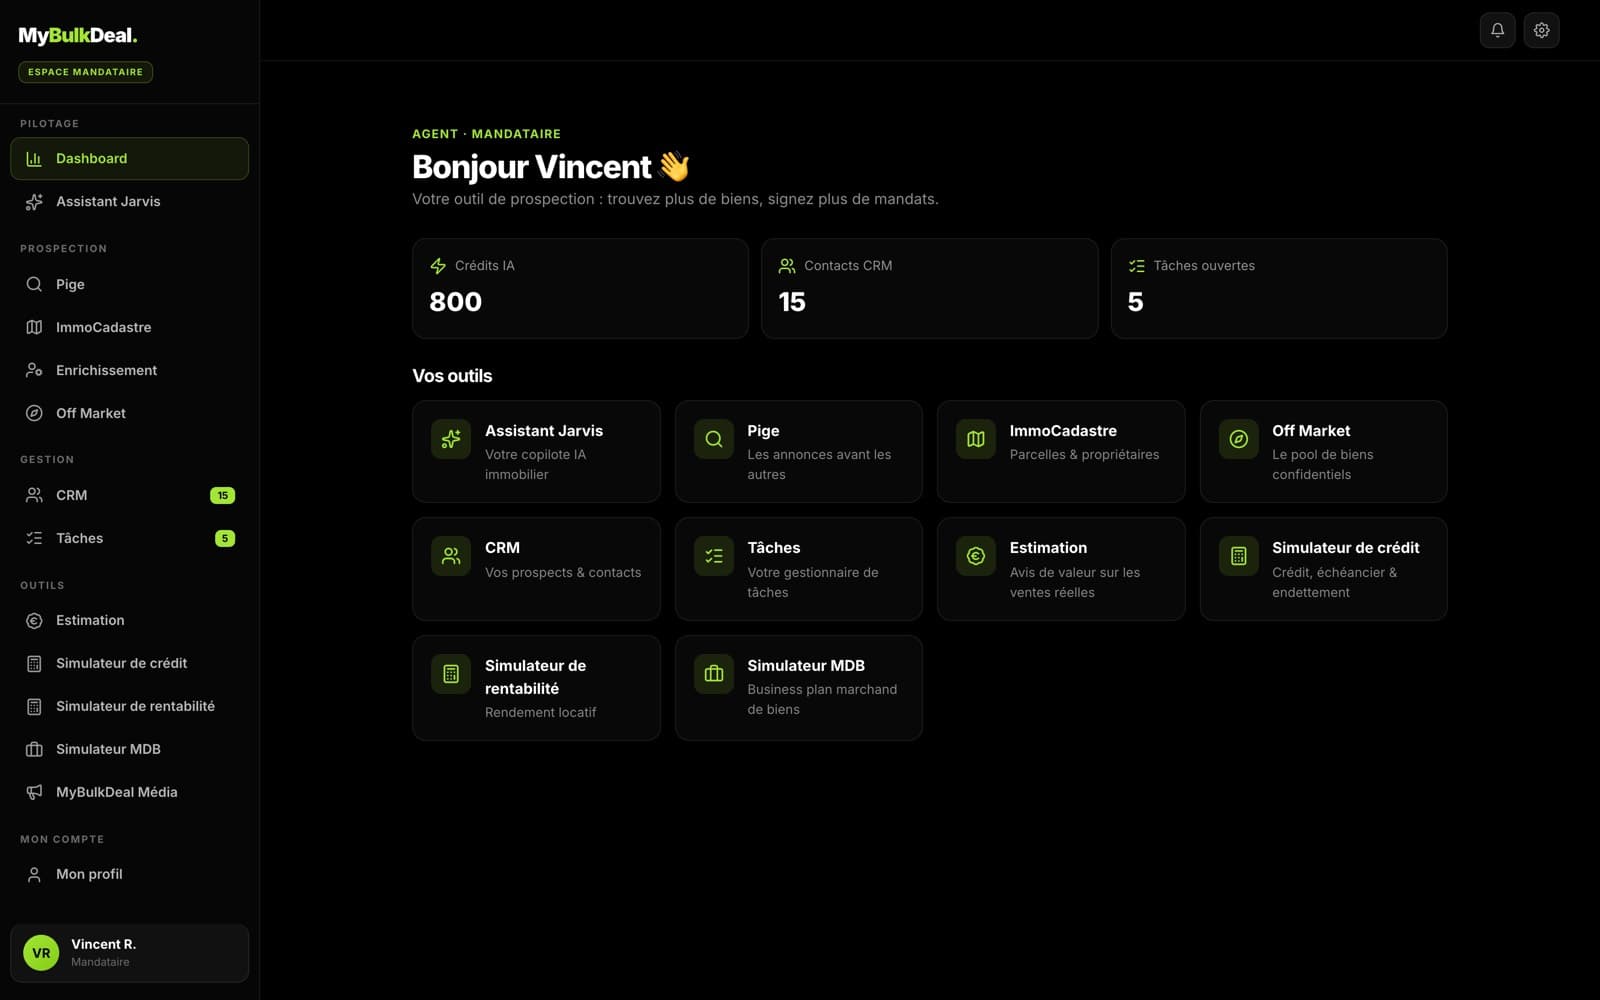Click Enrichissement person icon in sidebar
The height and width of the screenshot is (1000, 1600).
click(x=34, y=370)
